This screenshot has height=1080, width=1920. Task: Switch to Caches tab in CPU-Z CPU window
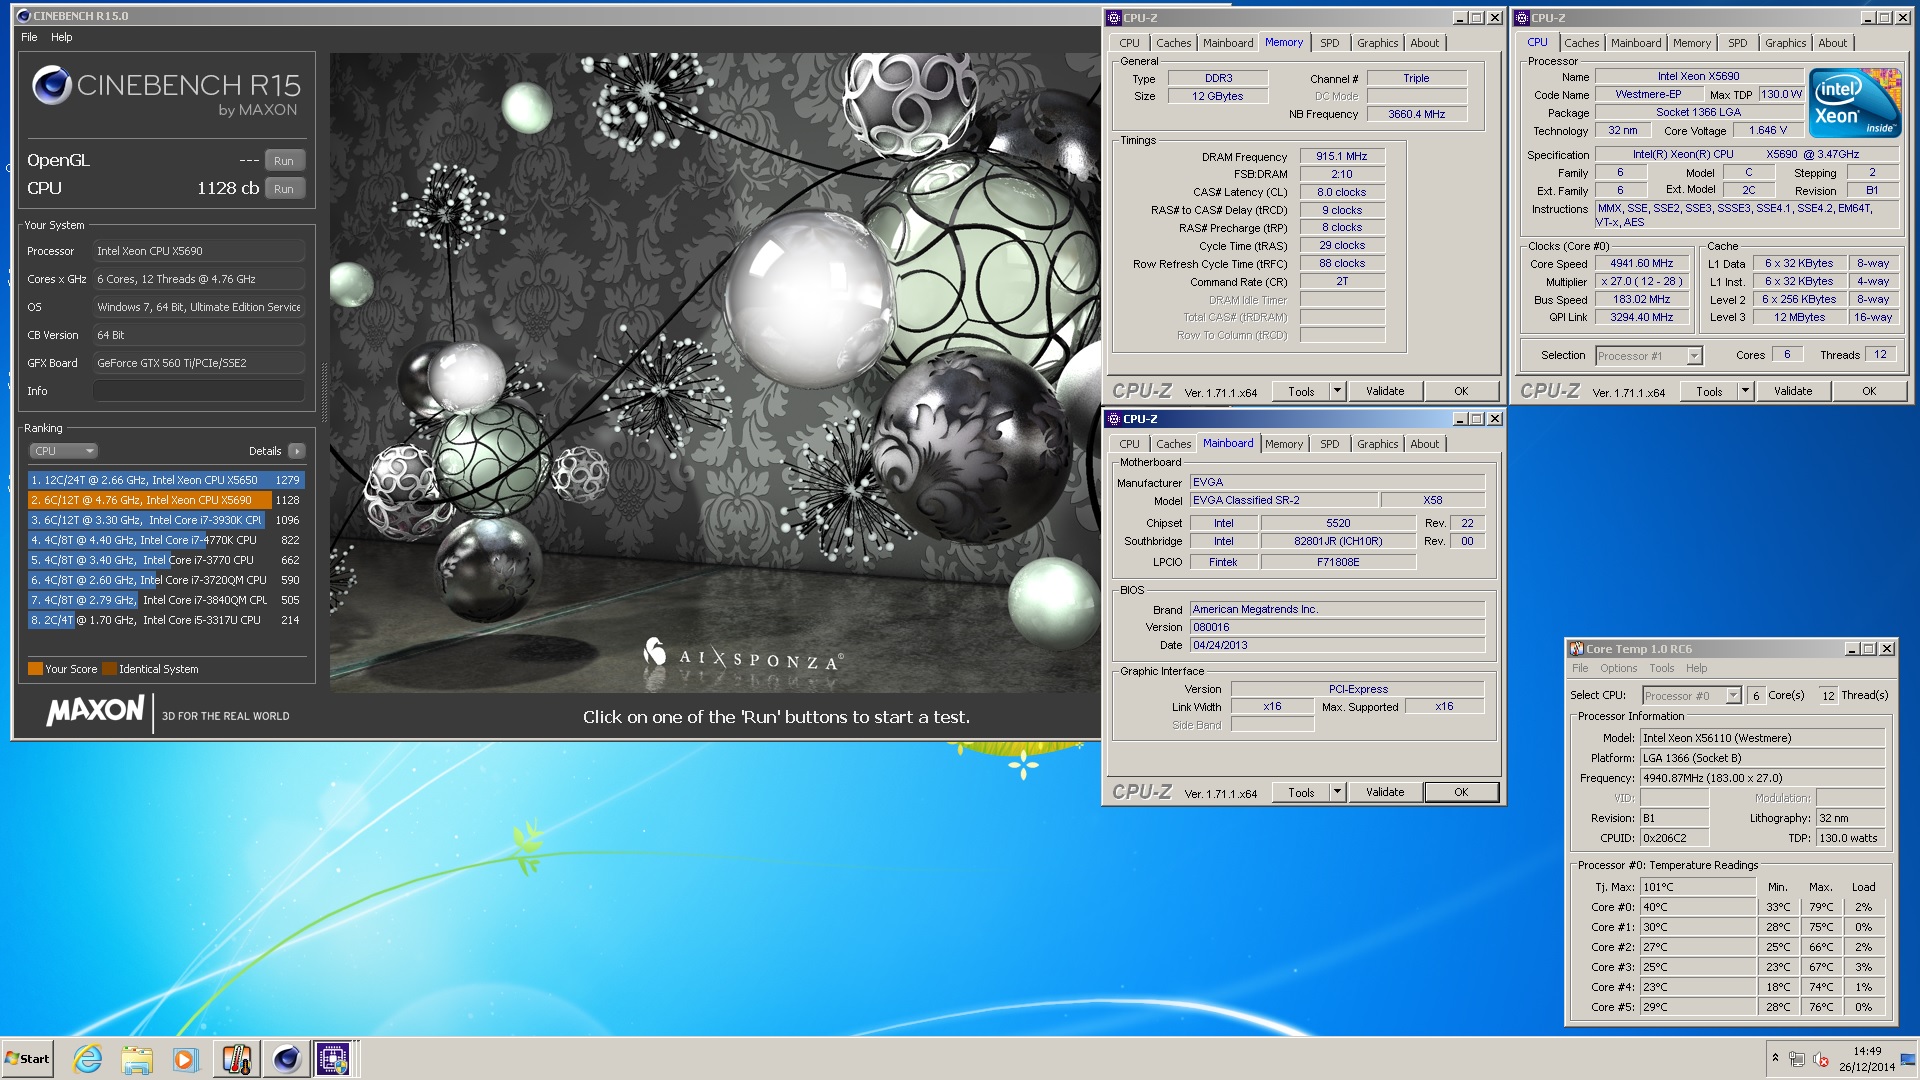pyautogui.click(x=1581, y=43)
